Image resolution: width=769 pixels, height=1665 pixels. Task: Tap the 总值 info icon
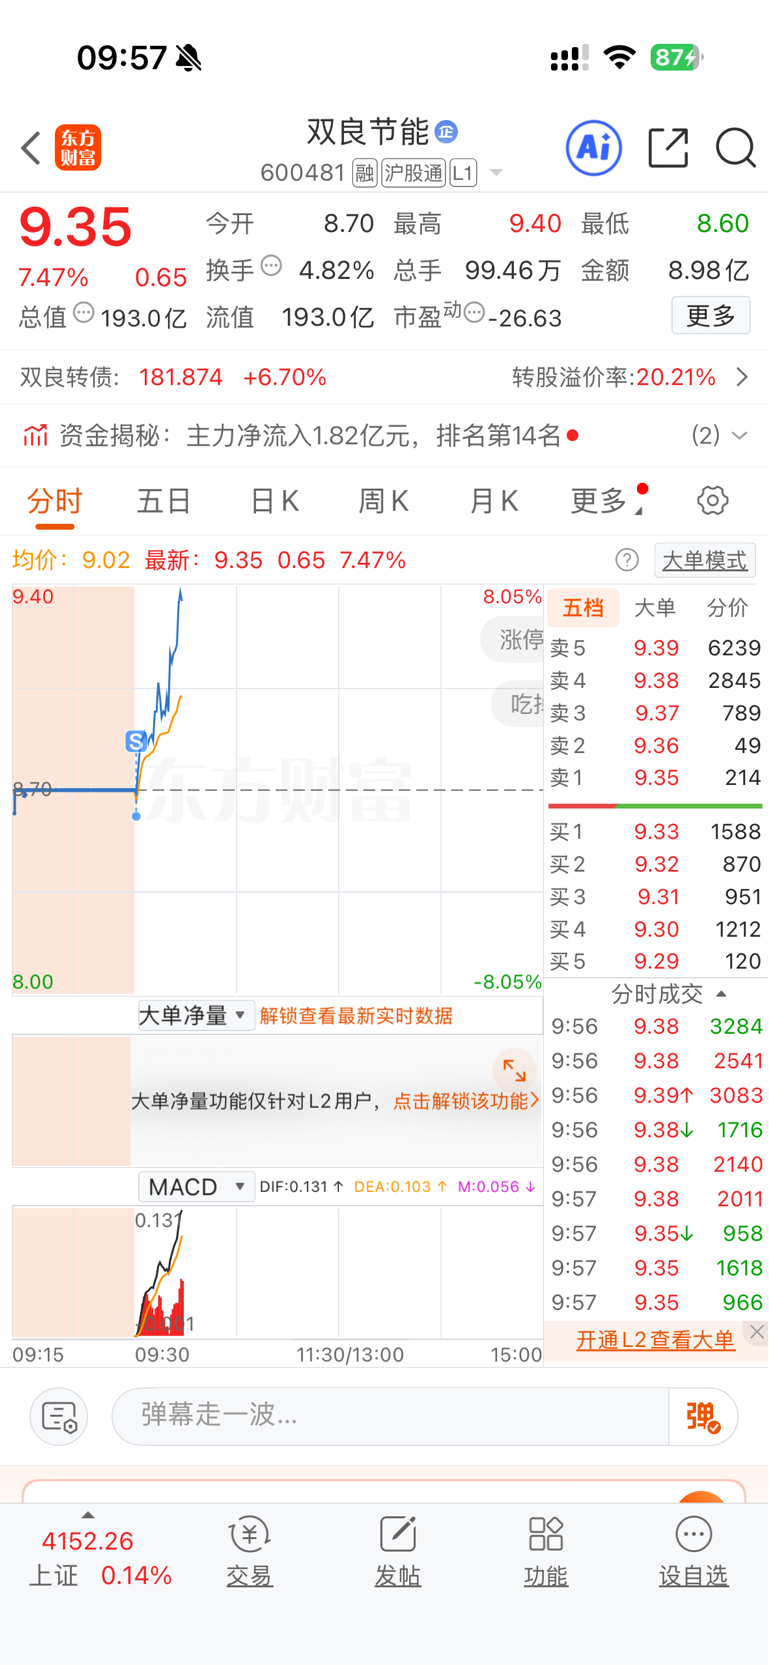pyautogui.click(x=84, y=313)
